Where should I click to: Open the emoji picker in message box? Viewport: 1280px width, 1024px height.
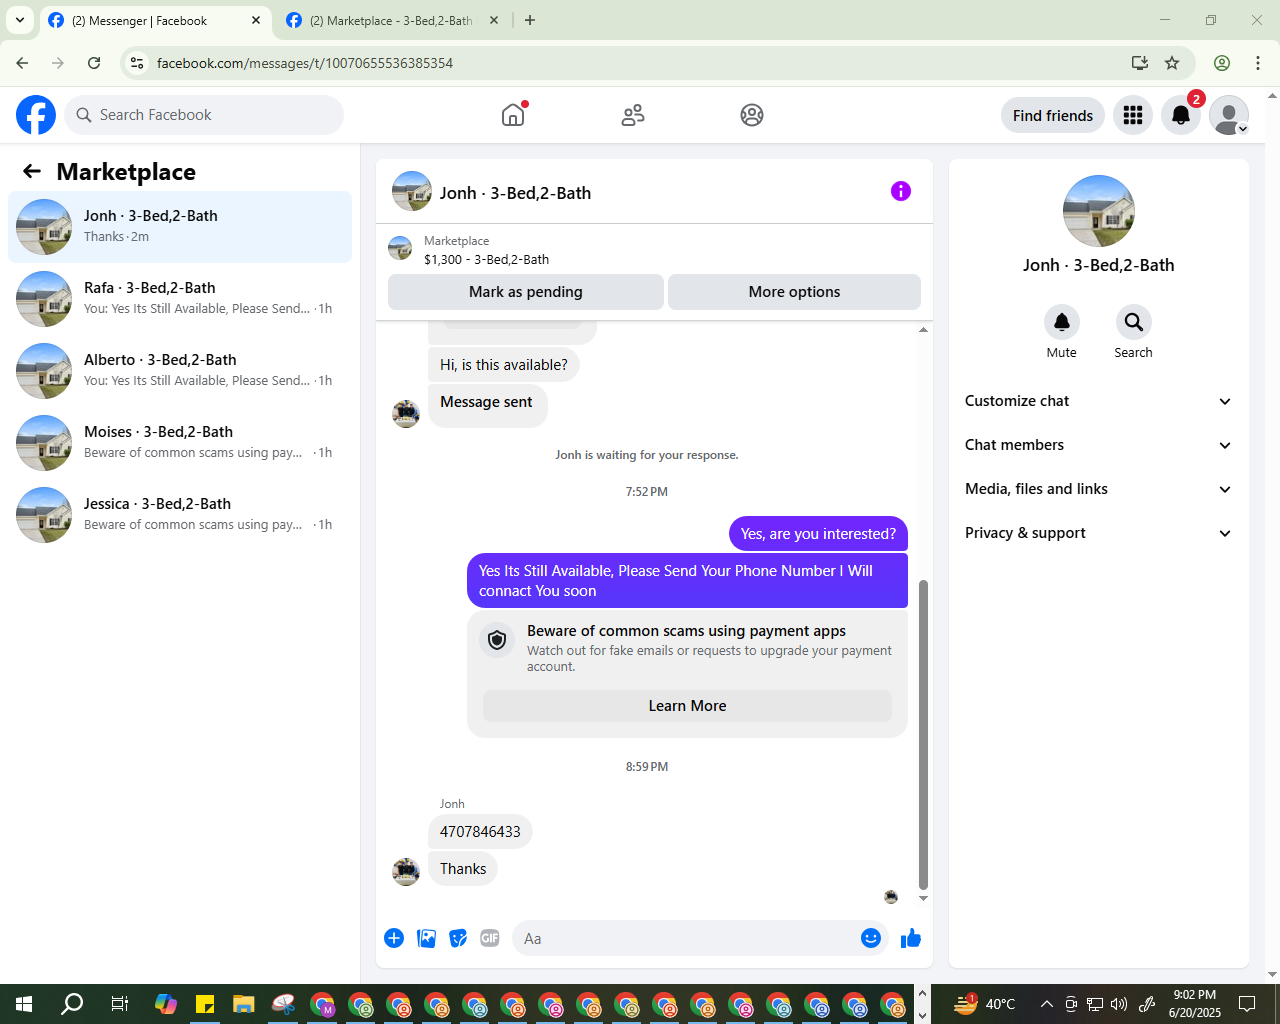tap(871, 938)
